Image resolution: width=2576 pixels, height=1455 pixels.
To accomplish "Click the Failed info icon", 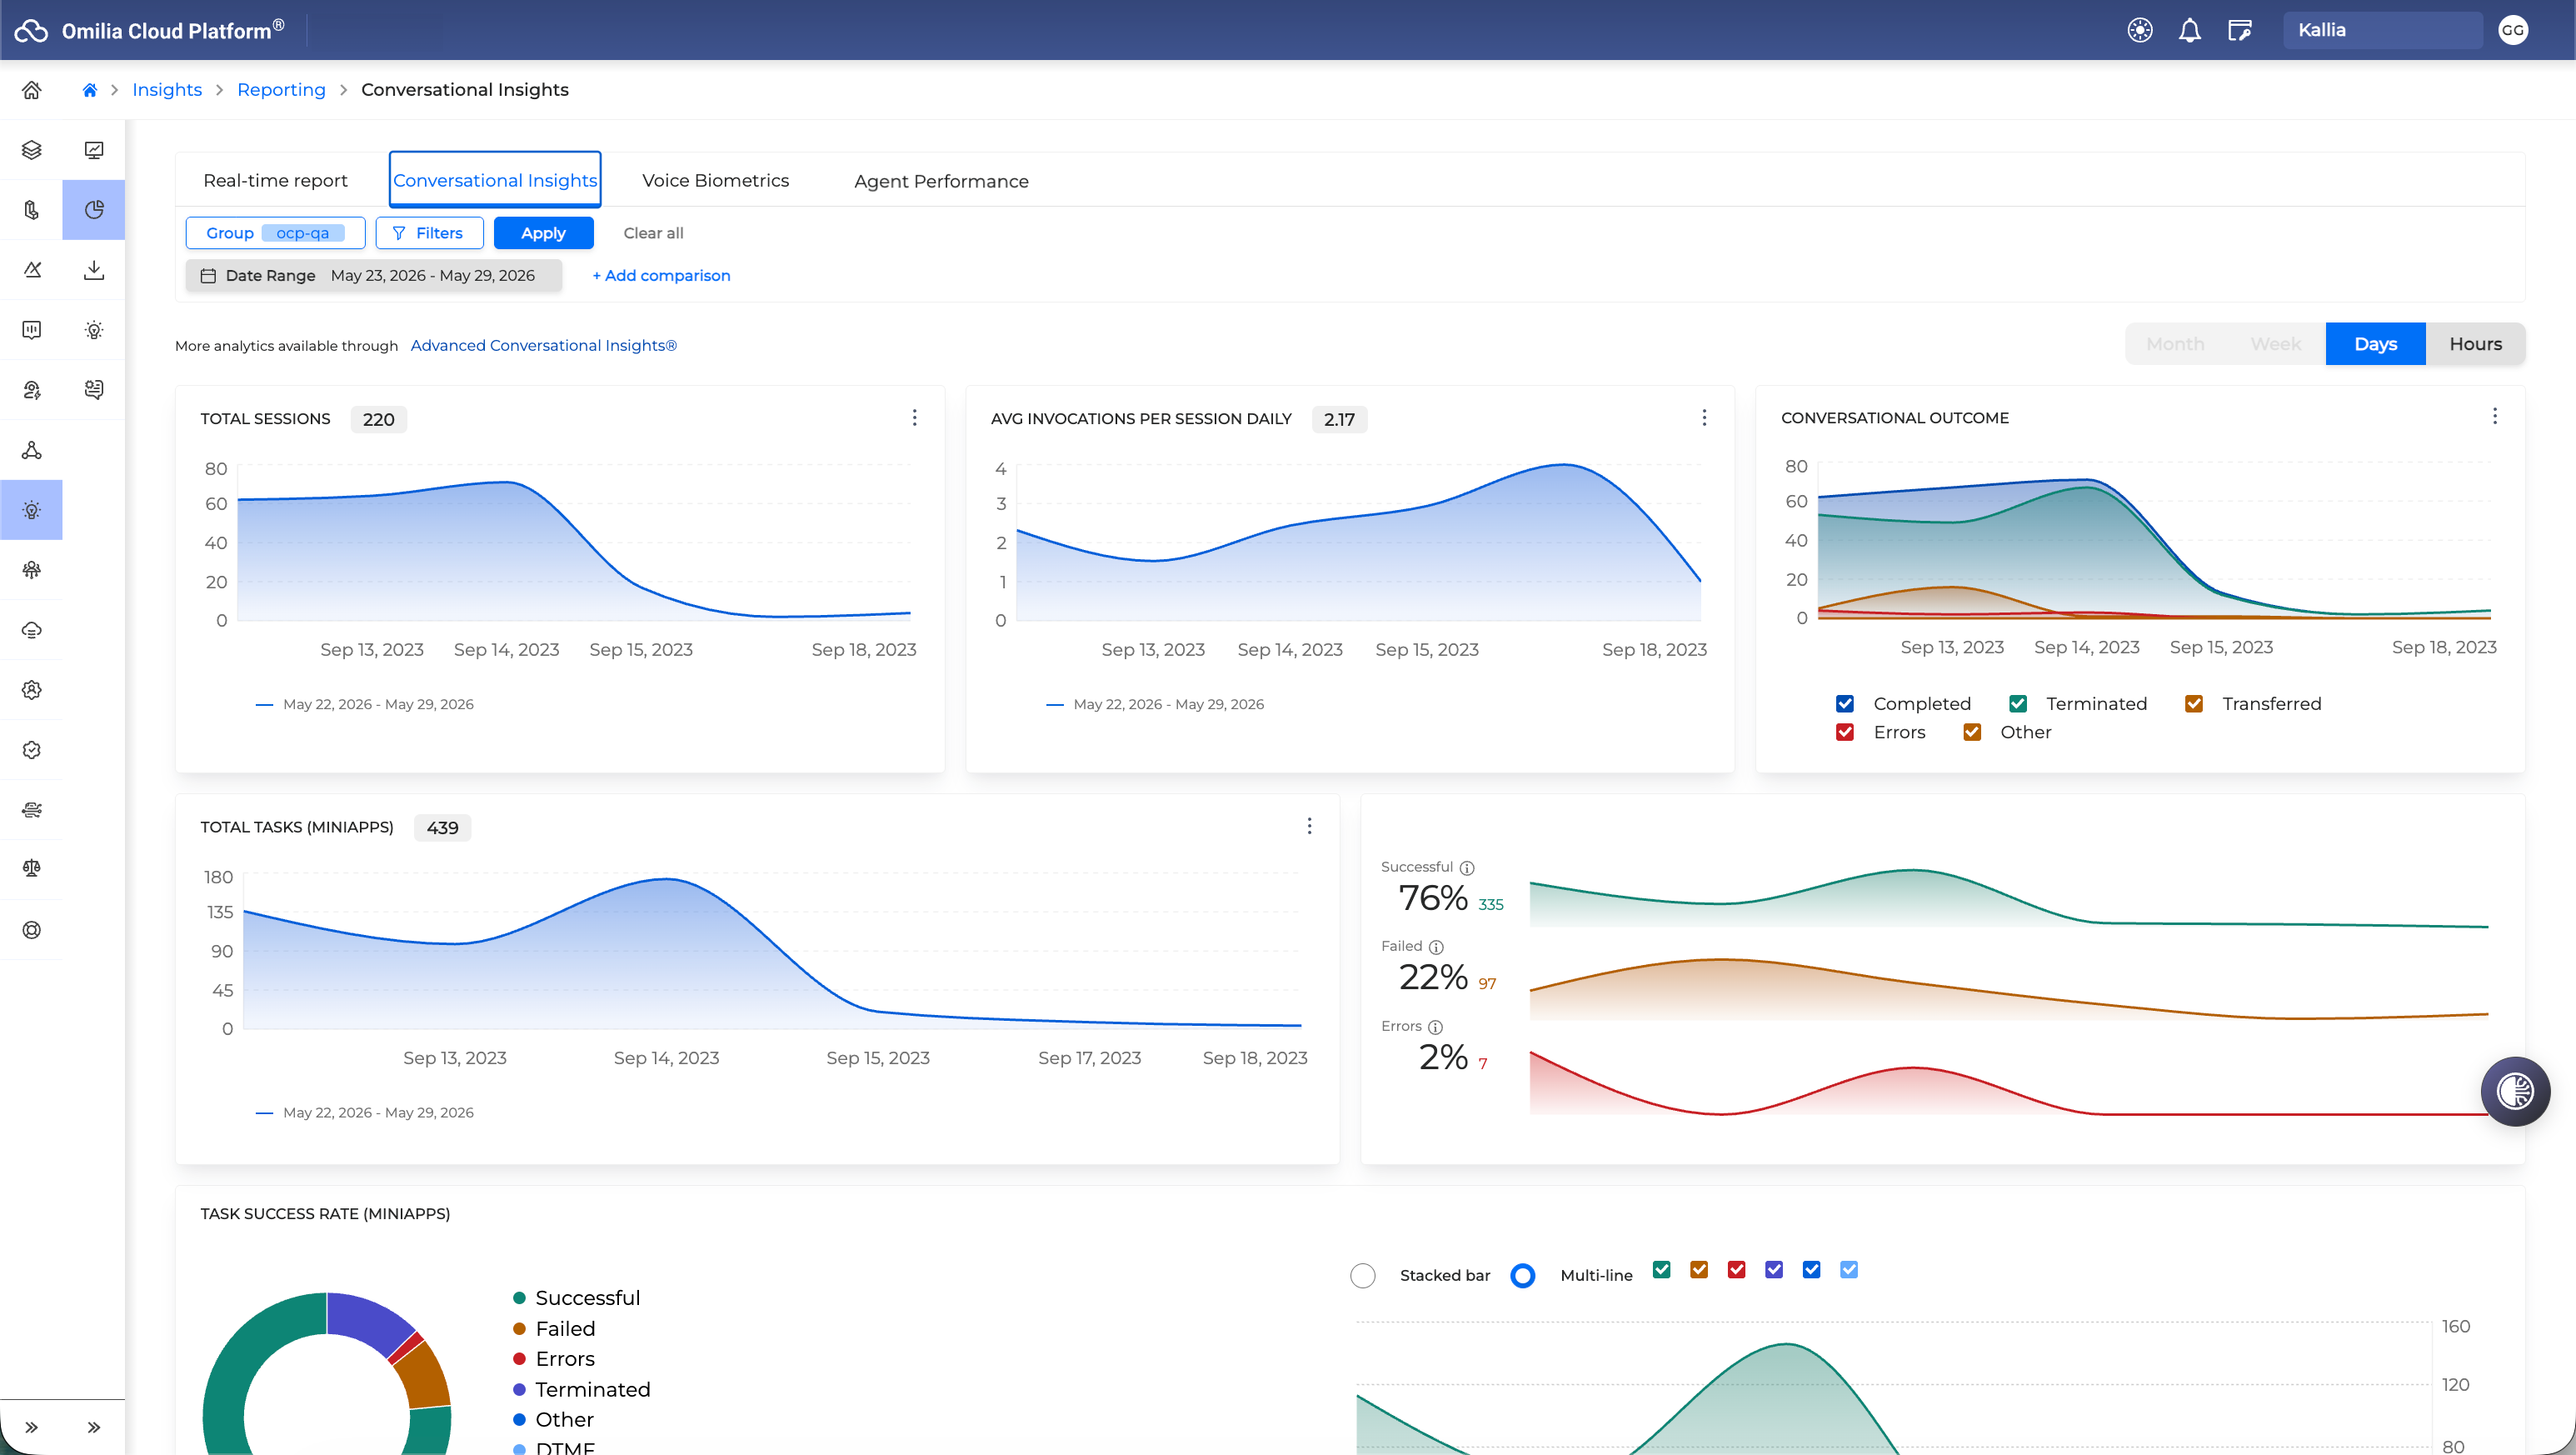I will point(1436,947).
